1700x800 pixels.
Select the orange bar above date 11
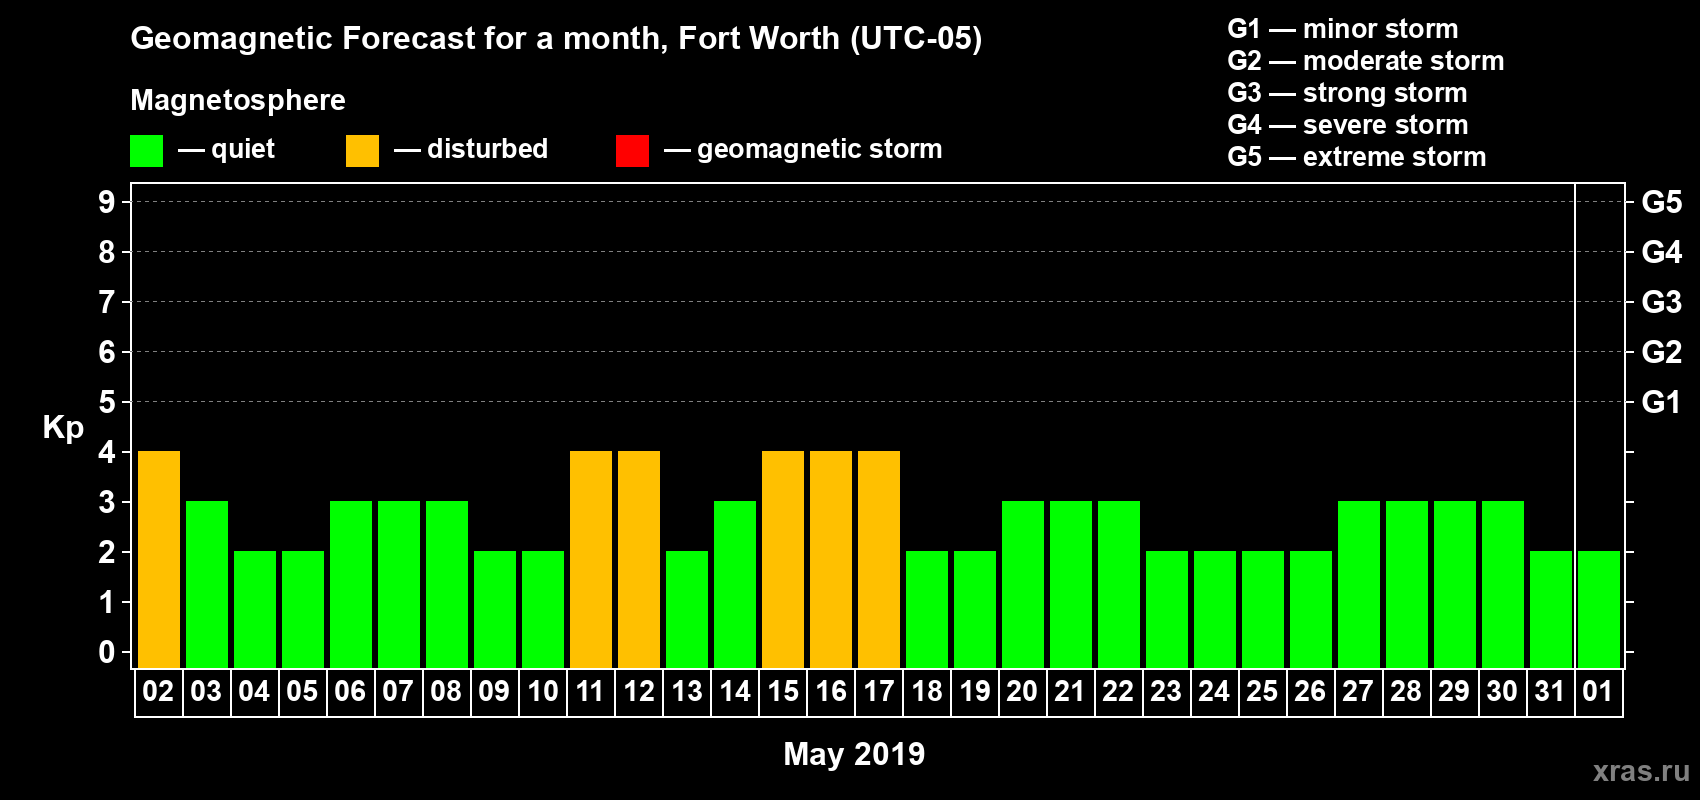coord(591,560)
